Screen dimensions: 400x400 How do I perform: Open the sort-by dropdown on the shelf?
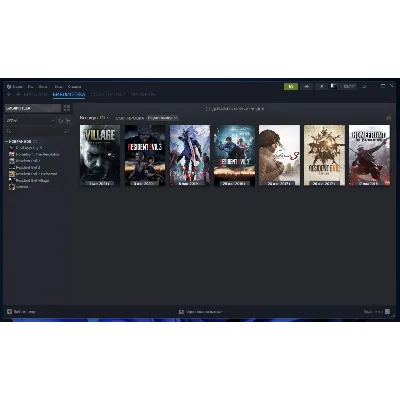tap(163, 118)
